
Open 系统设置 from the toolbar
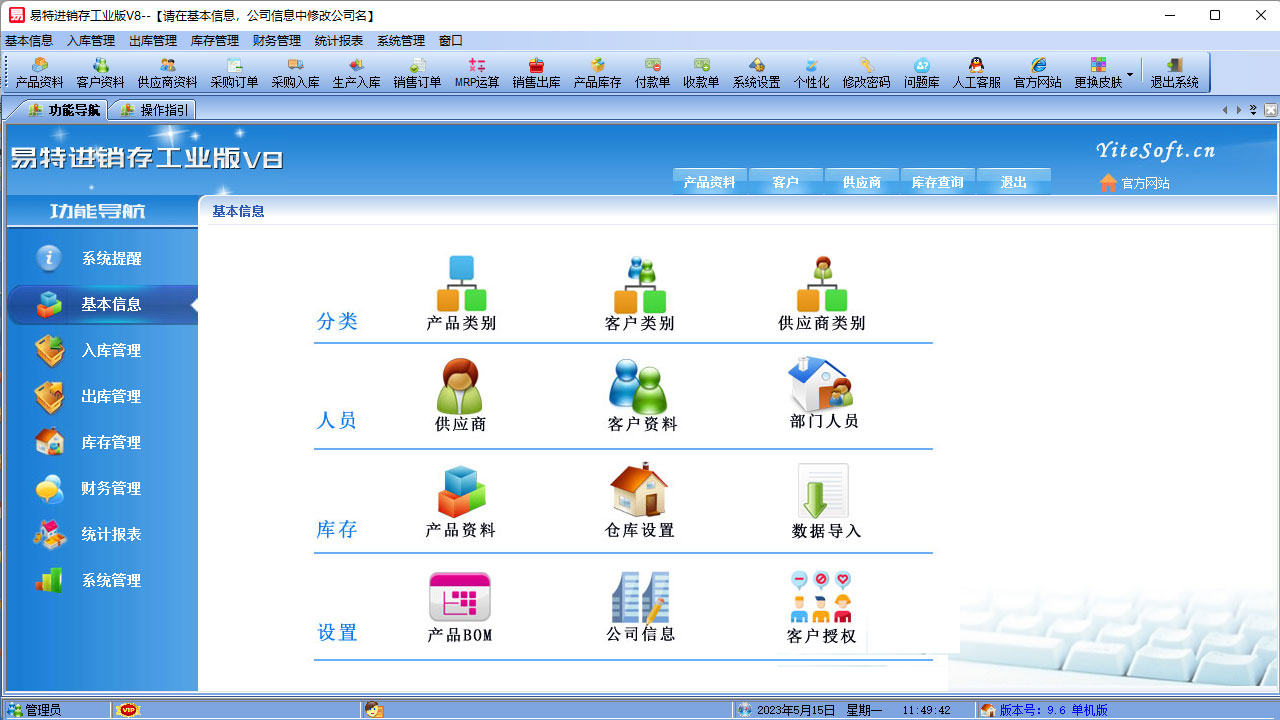(757, 72)
